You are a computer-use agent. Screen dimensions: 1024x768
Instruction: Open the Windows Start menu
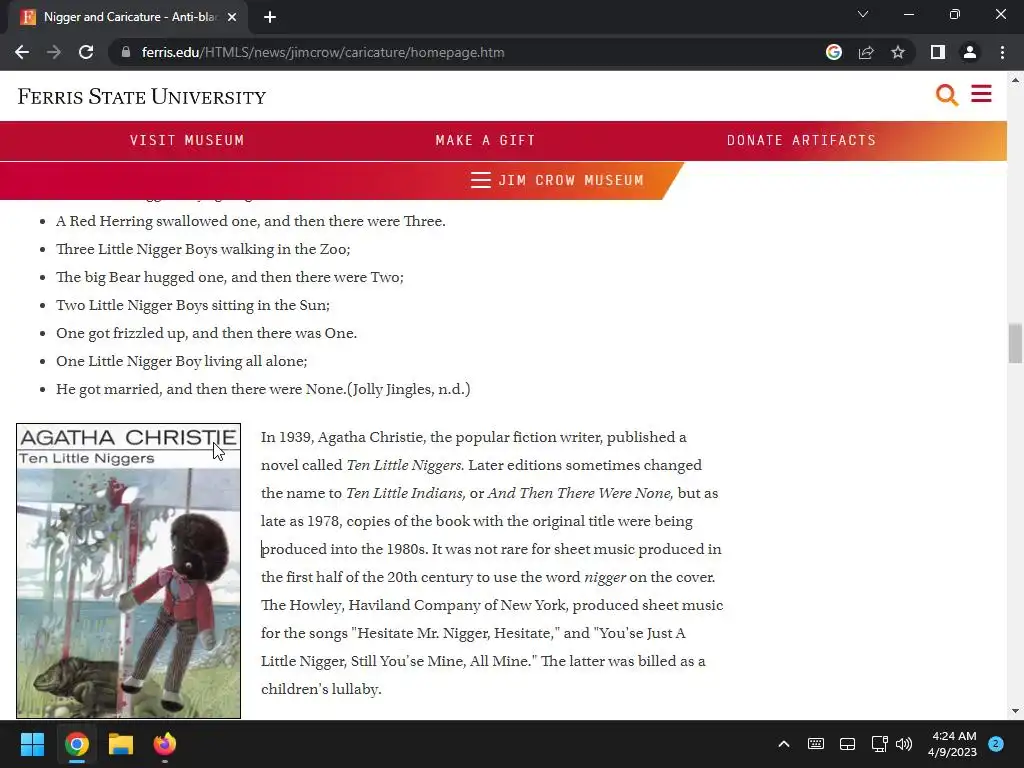pyautogui.click(x=32, y=744)
